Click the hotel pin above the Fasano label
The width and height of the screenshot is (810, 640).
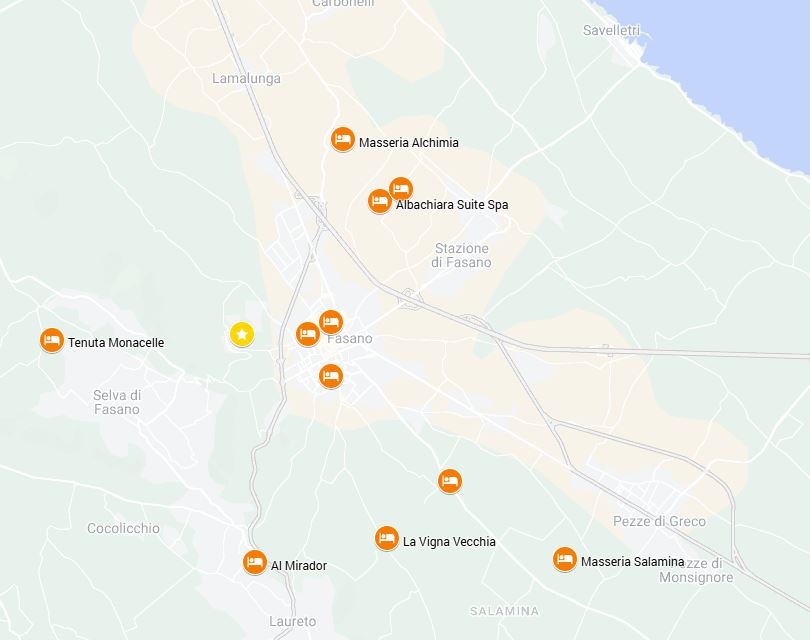coord(331,322)
